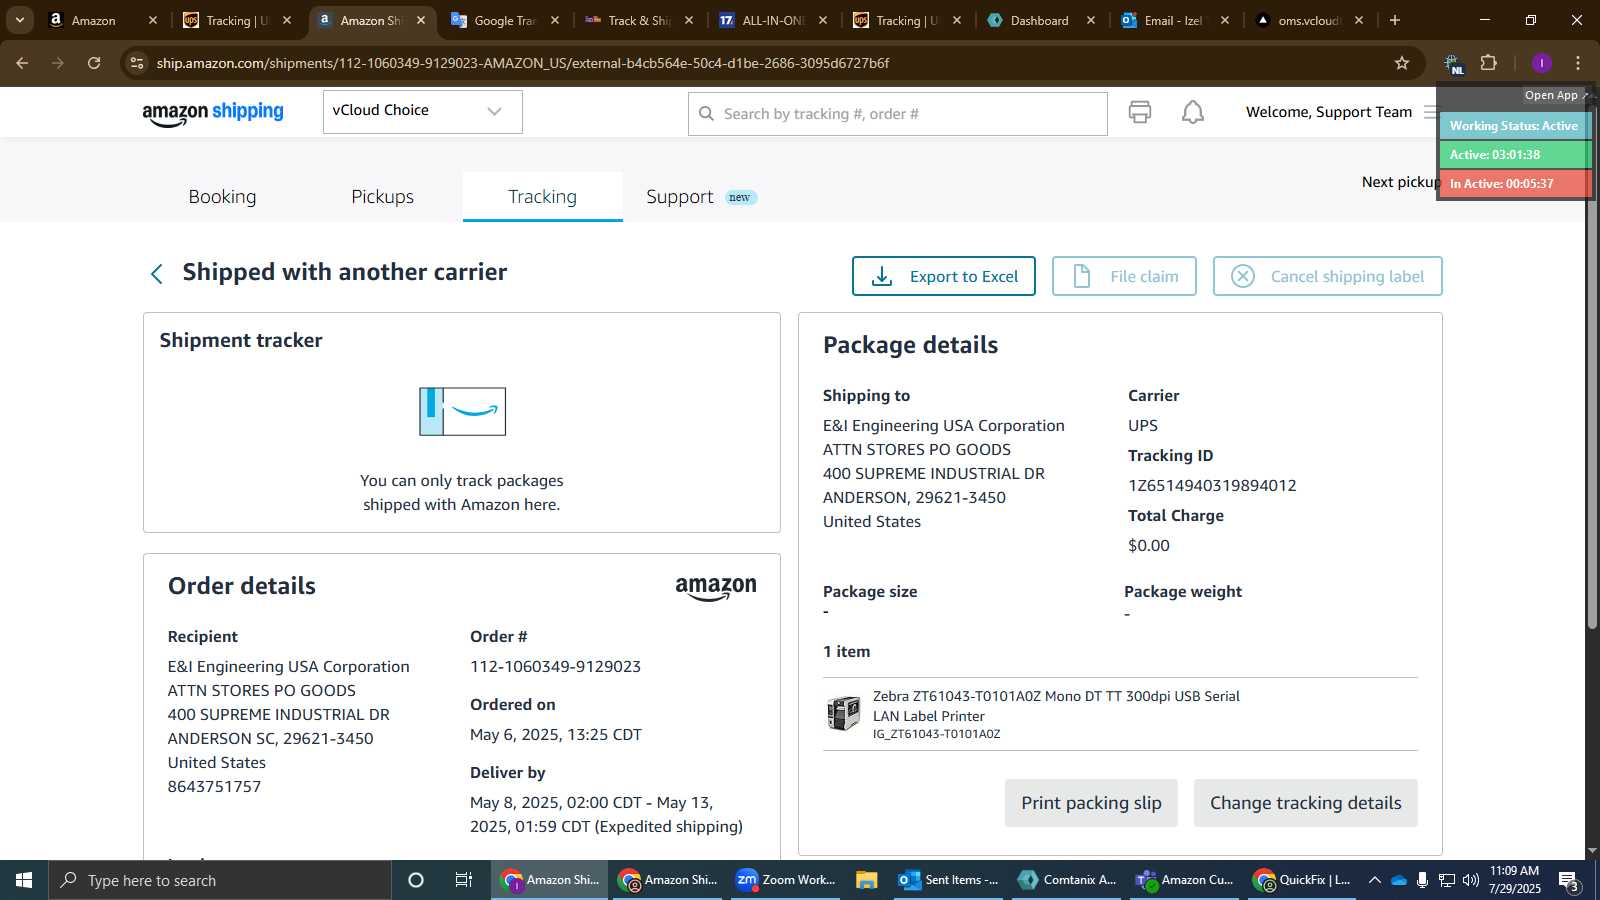
Task: Click the back chevron beside Shipped with another carrier
Action: click(157, 274)
